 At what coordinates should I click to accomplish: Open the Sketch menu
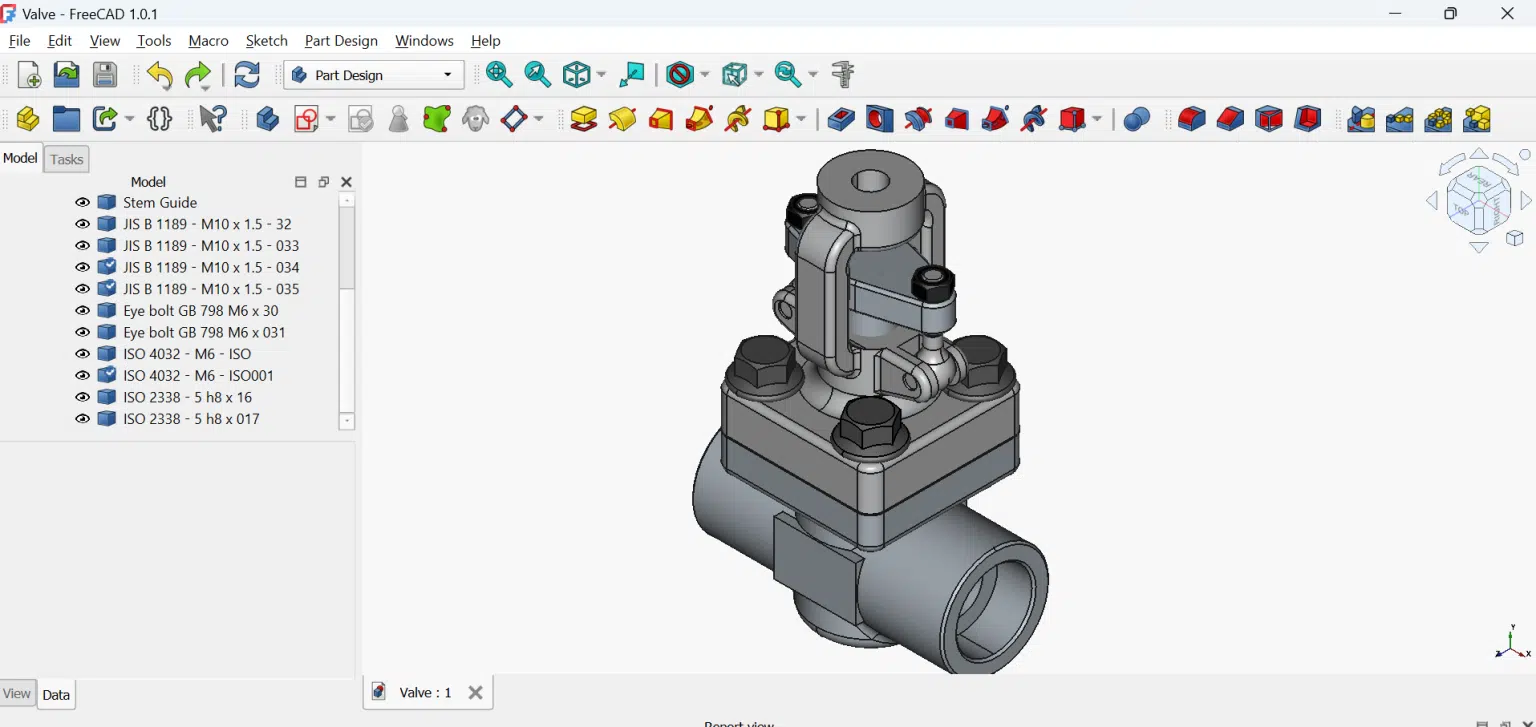[266, 41]
